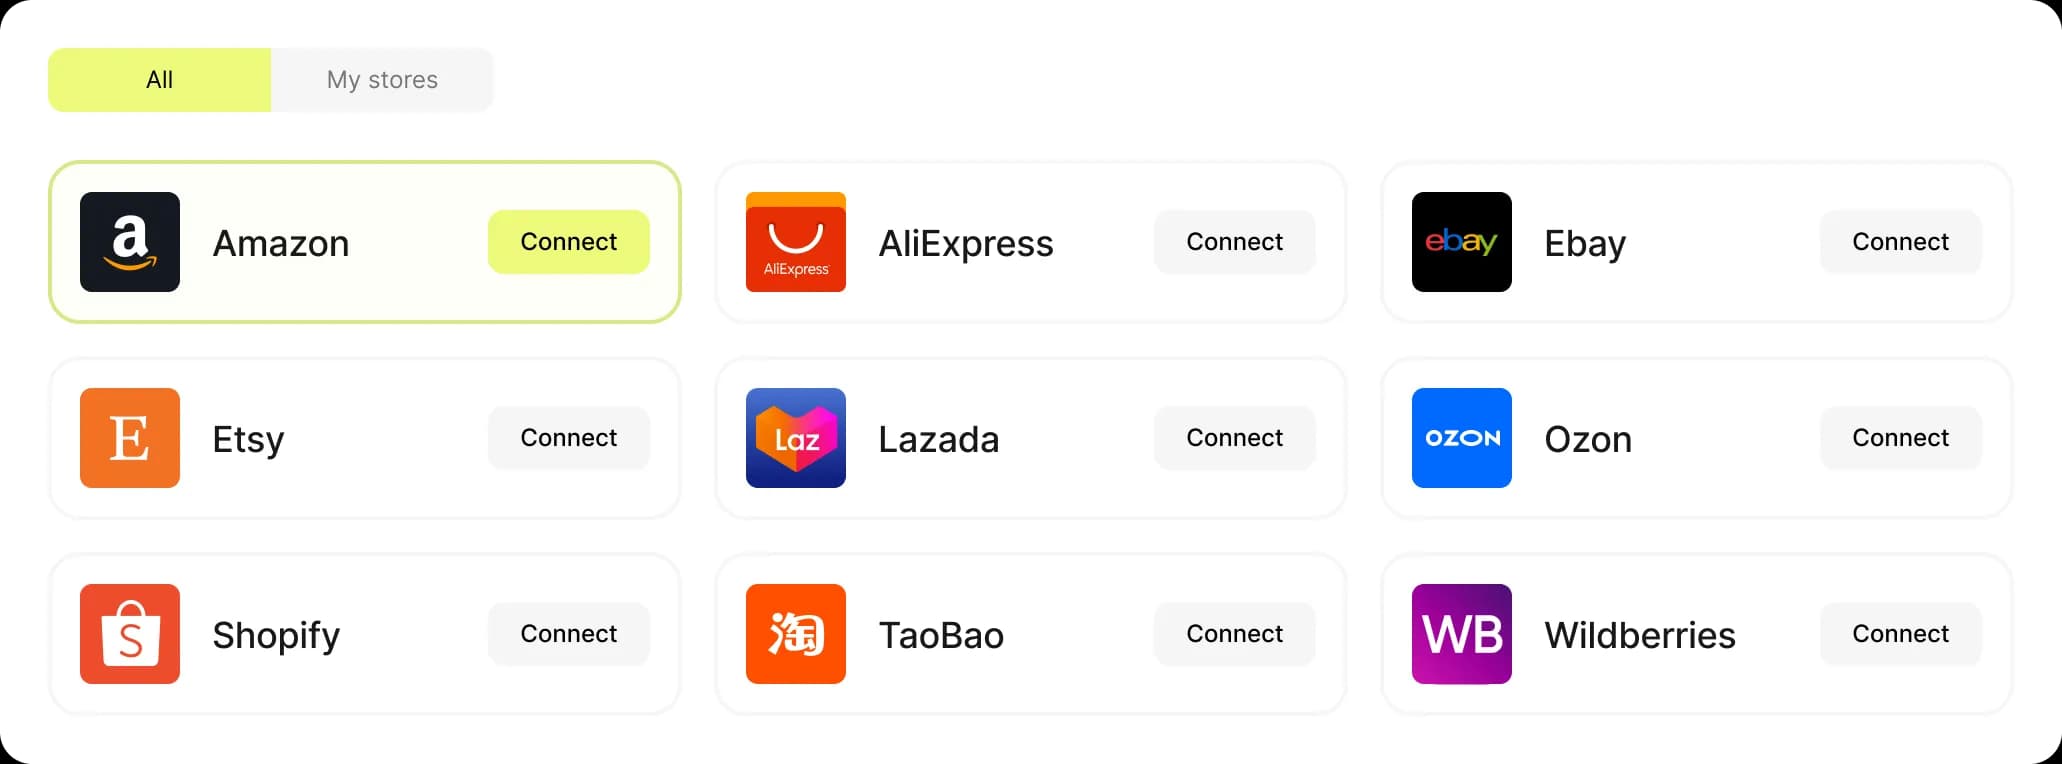Connect the AliExpress store
2062x764 pixels.
point(1235,242)
